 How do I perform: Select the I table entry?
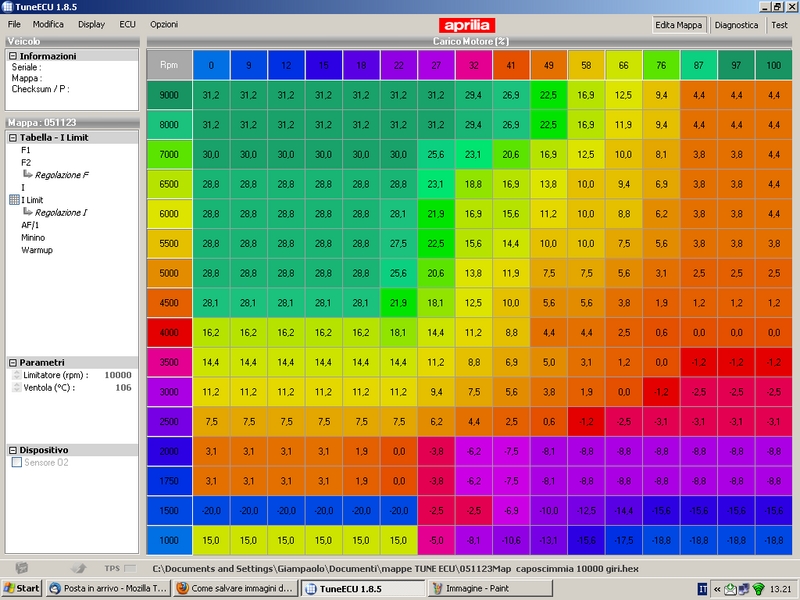(x=23, y=187)
